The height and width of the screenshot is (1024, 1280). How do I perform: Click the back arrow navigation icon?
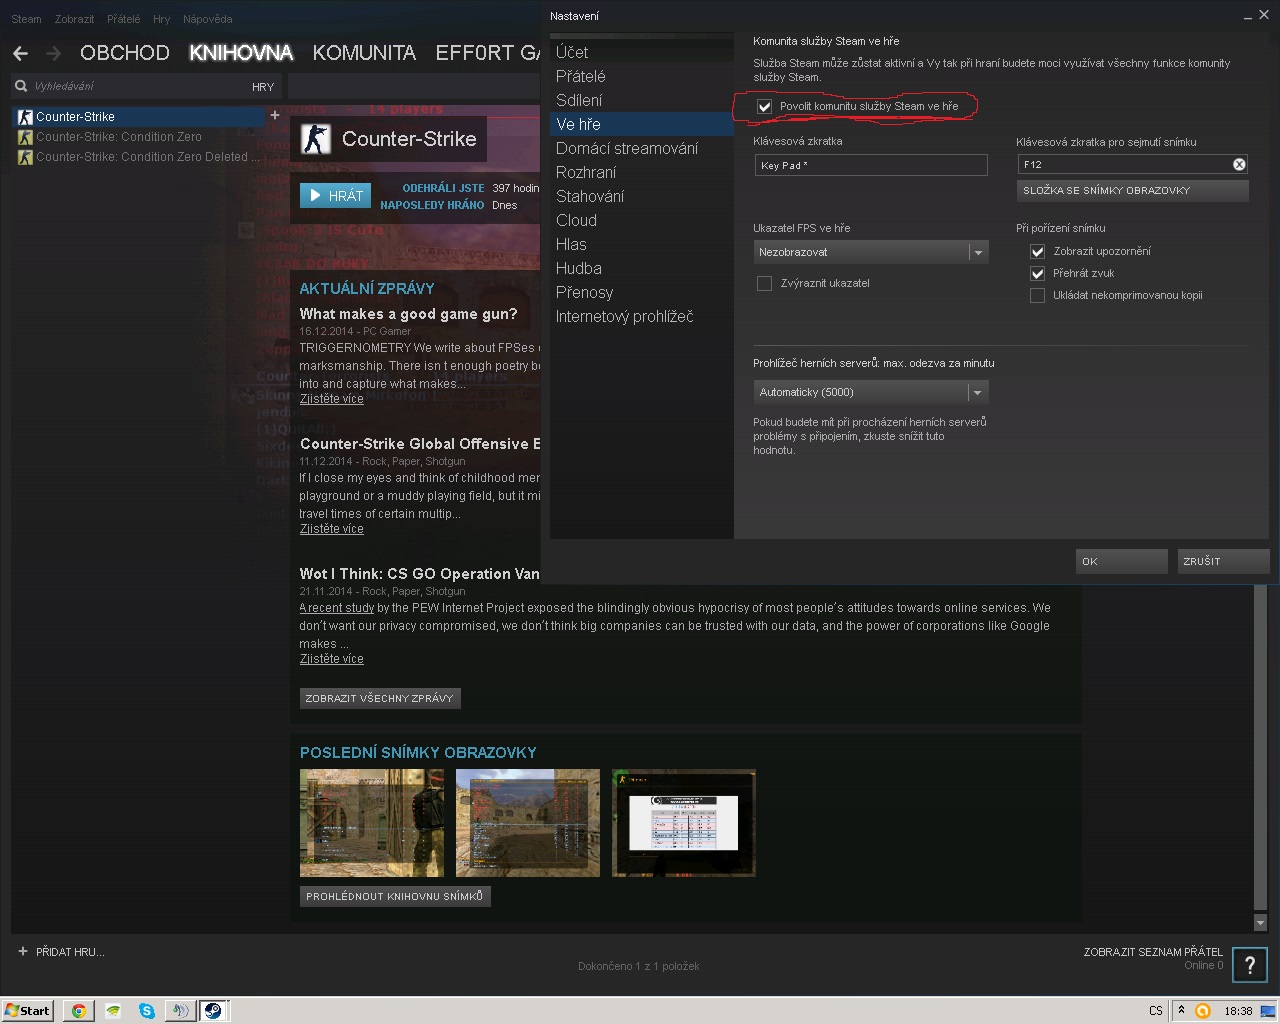click(21, 53)
